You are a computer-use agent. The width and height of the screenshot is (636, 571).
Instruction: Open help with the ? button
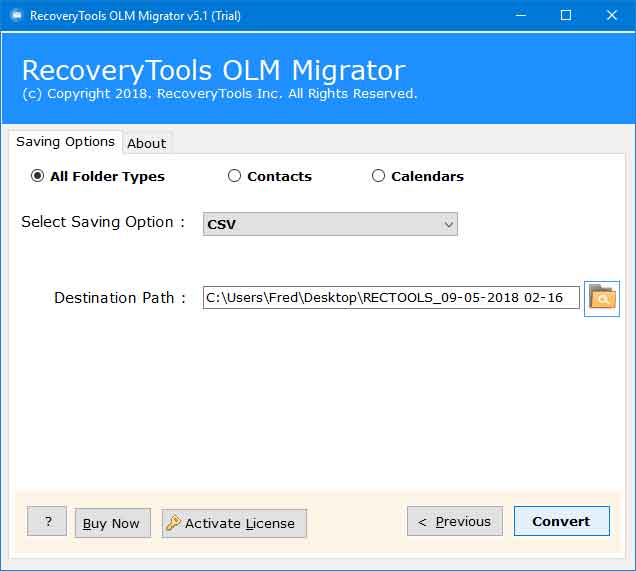tap(47, 521)
